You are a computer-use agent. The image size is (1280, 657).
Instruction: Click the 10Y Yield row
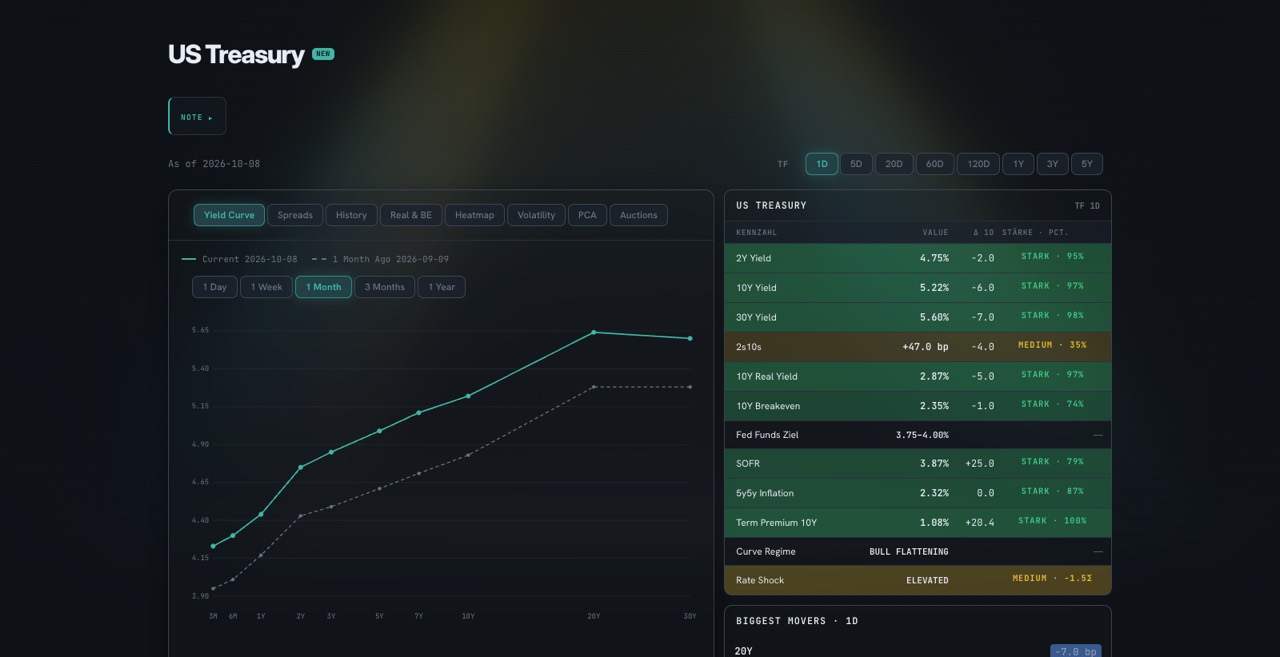click(917, 288)
